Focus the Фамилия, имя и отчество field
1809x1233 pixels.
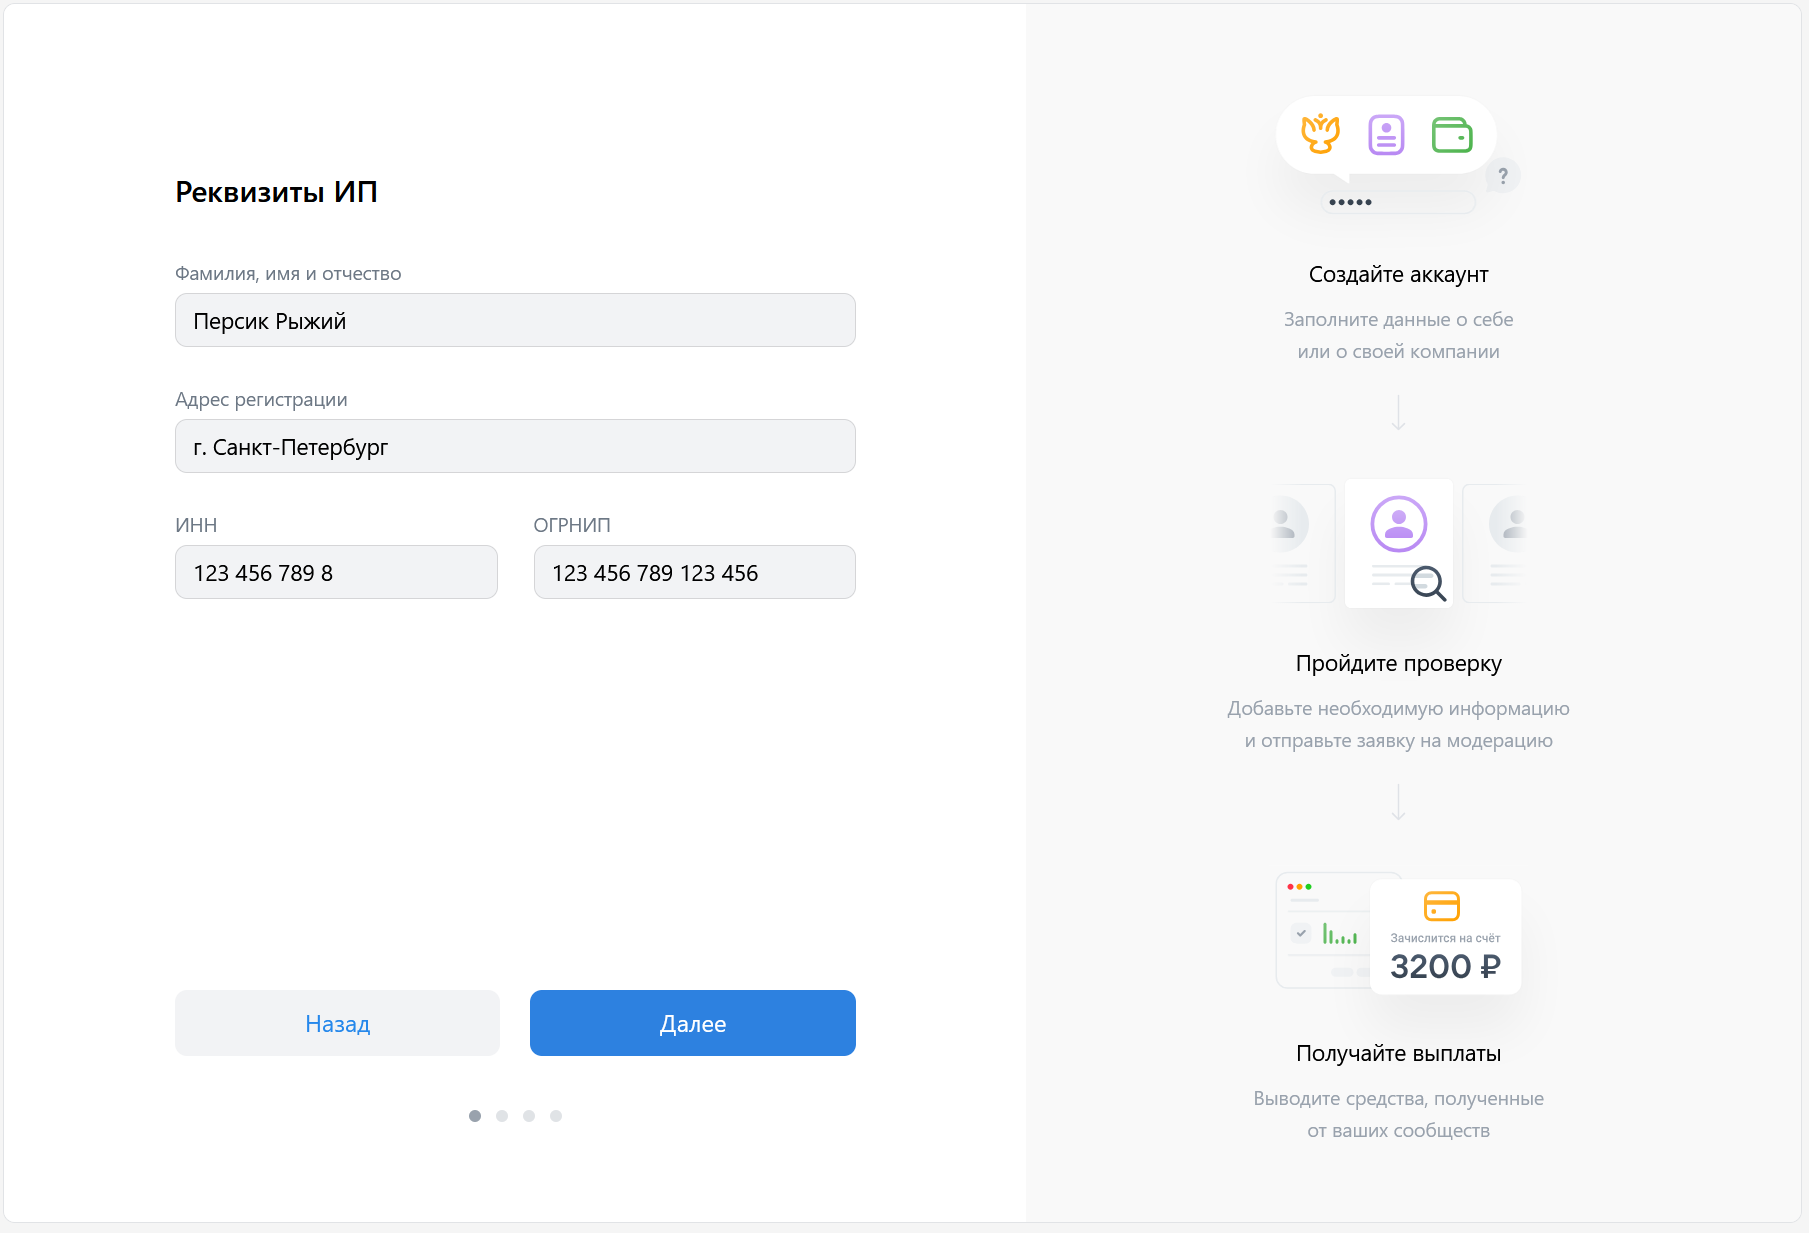click(x=515, y=320)
